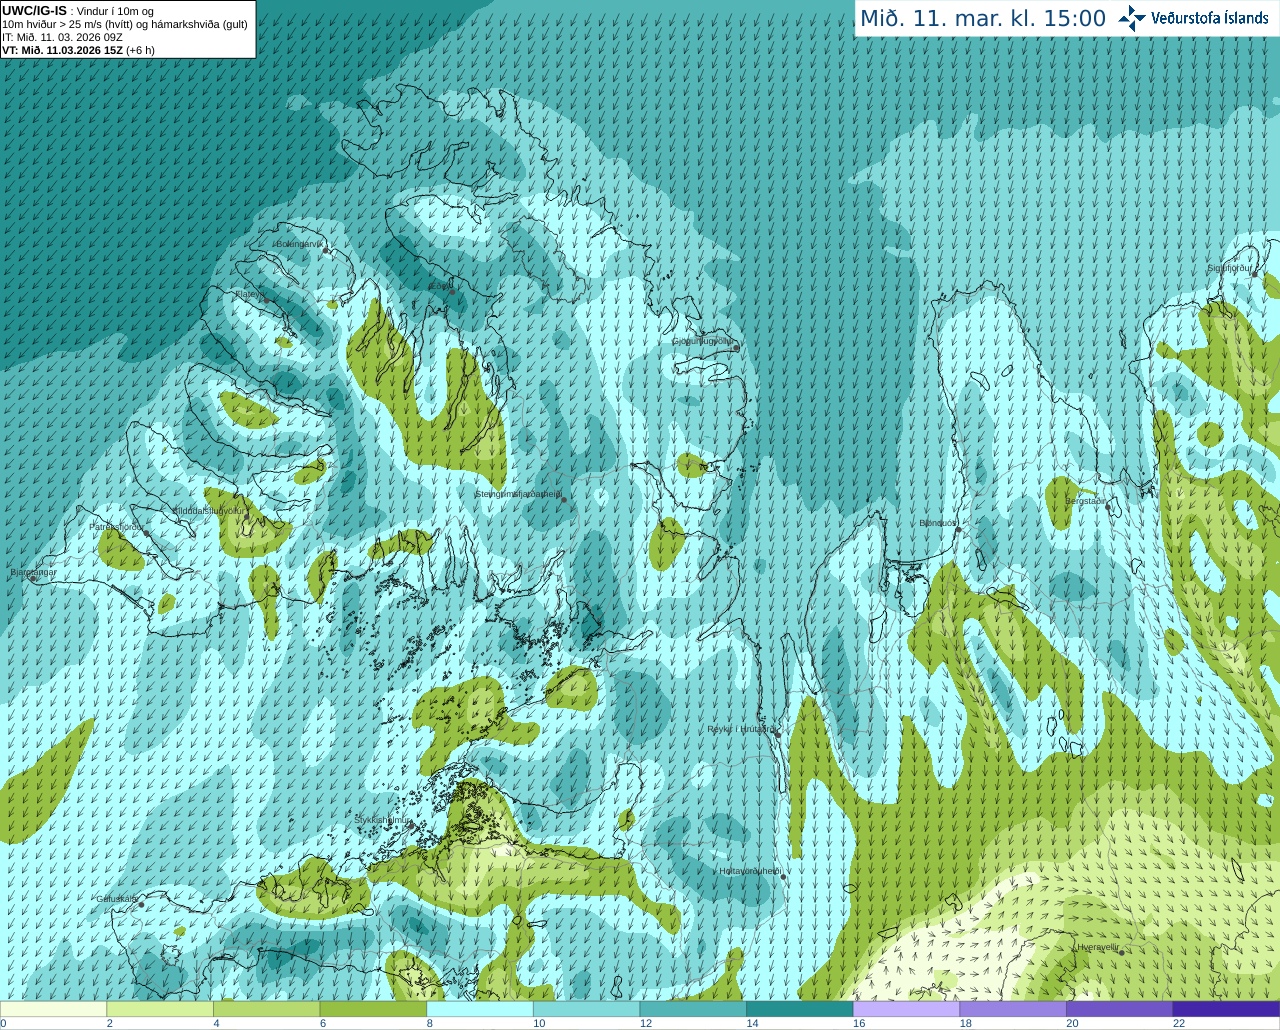Select the violet 20–22 legend swatch

click(1120, 1009)
